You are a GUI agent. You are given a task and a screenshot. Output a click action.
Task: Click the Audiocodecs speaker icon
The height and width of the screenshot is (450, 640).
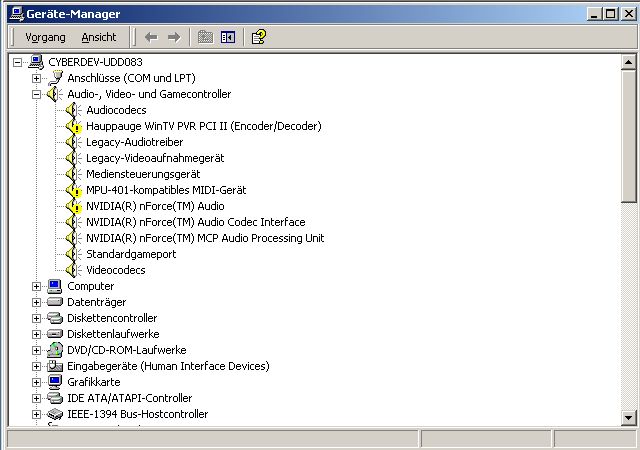pyautogui.click(x=73, y=110)
